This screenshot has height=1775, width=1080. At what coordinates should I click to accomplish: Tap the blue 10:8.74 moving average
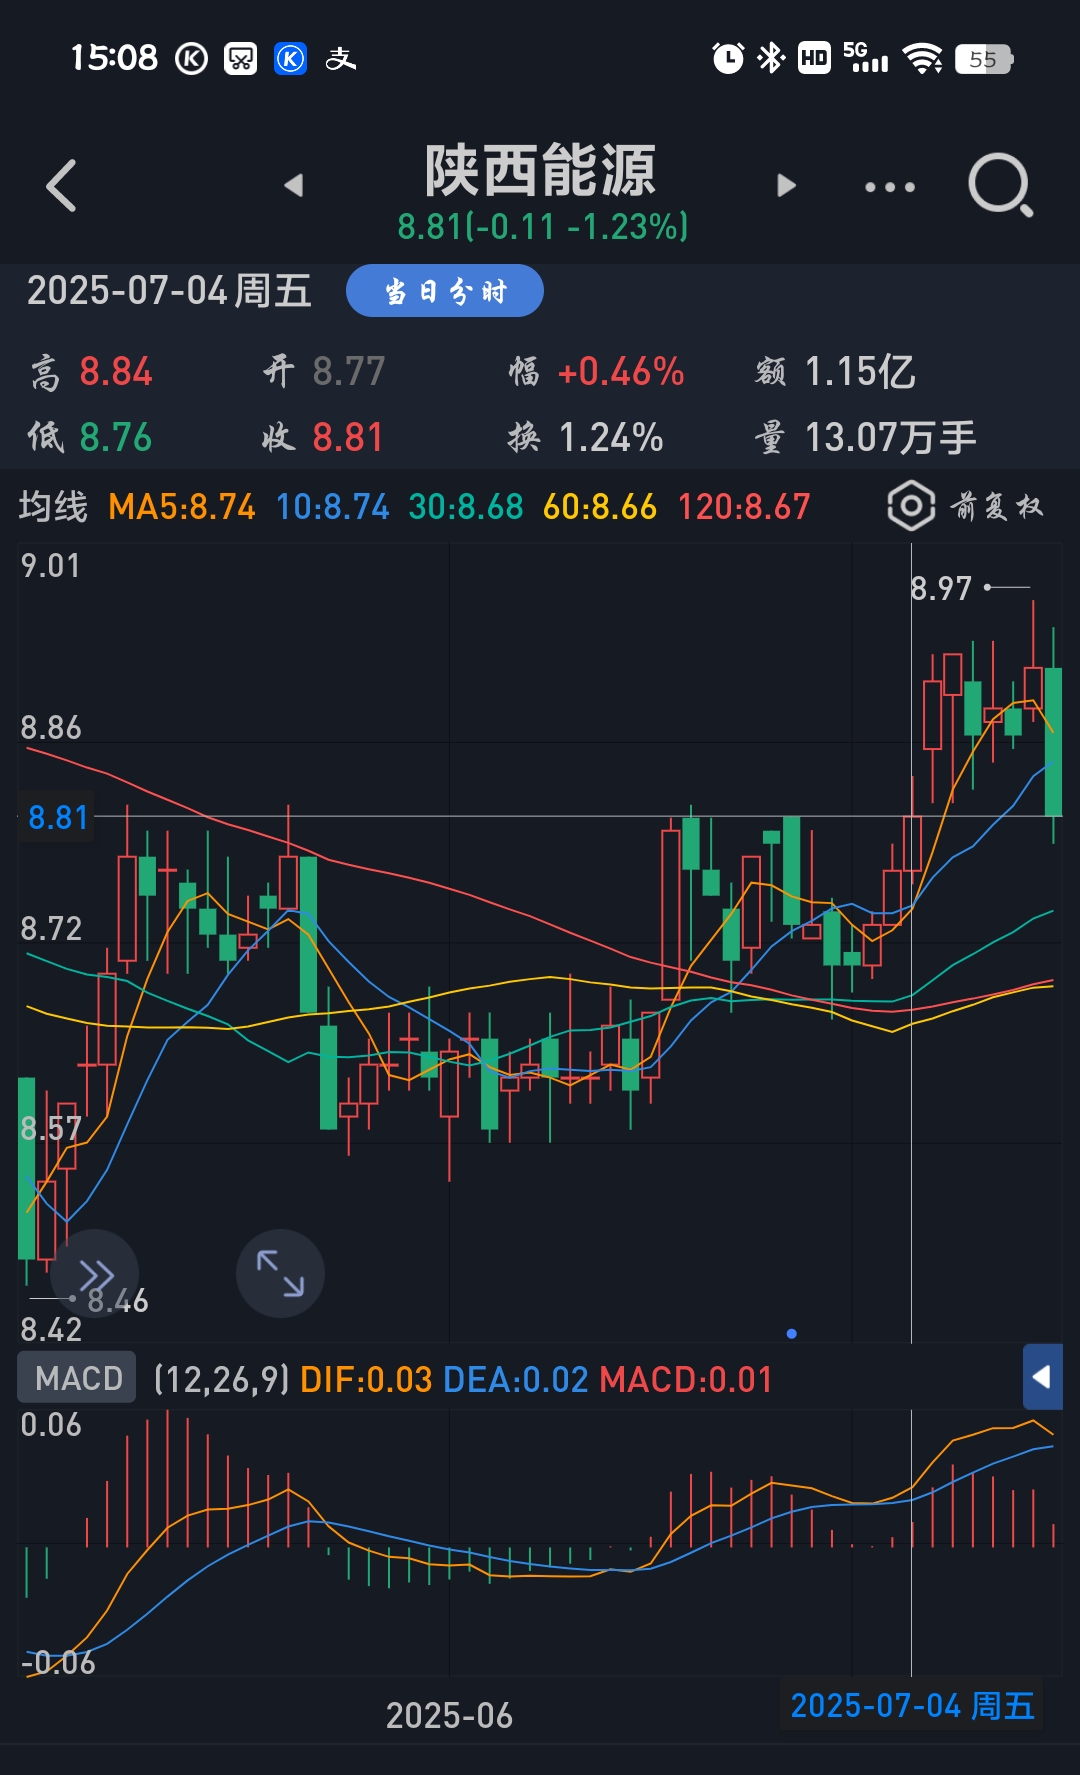click(332, 507)
